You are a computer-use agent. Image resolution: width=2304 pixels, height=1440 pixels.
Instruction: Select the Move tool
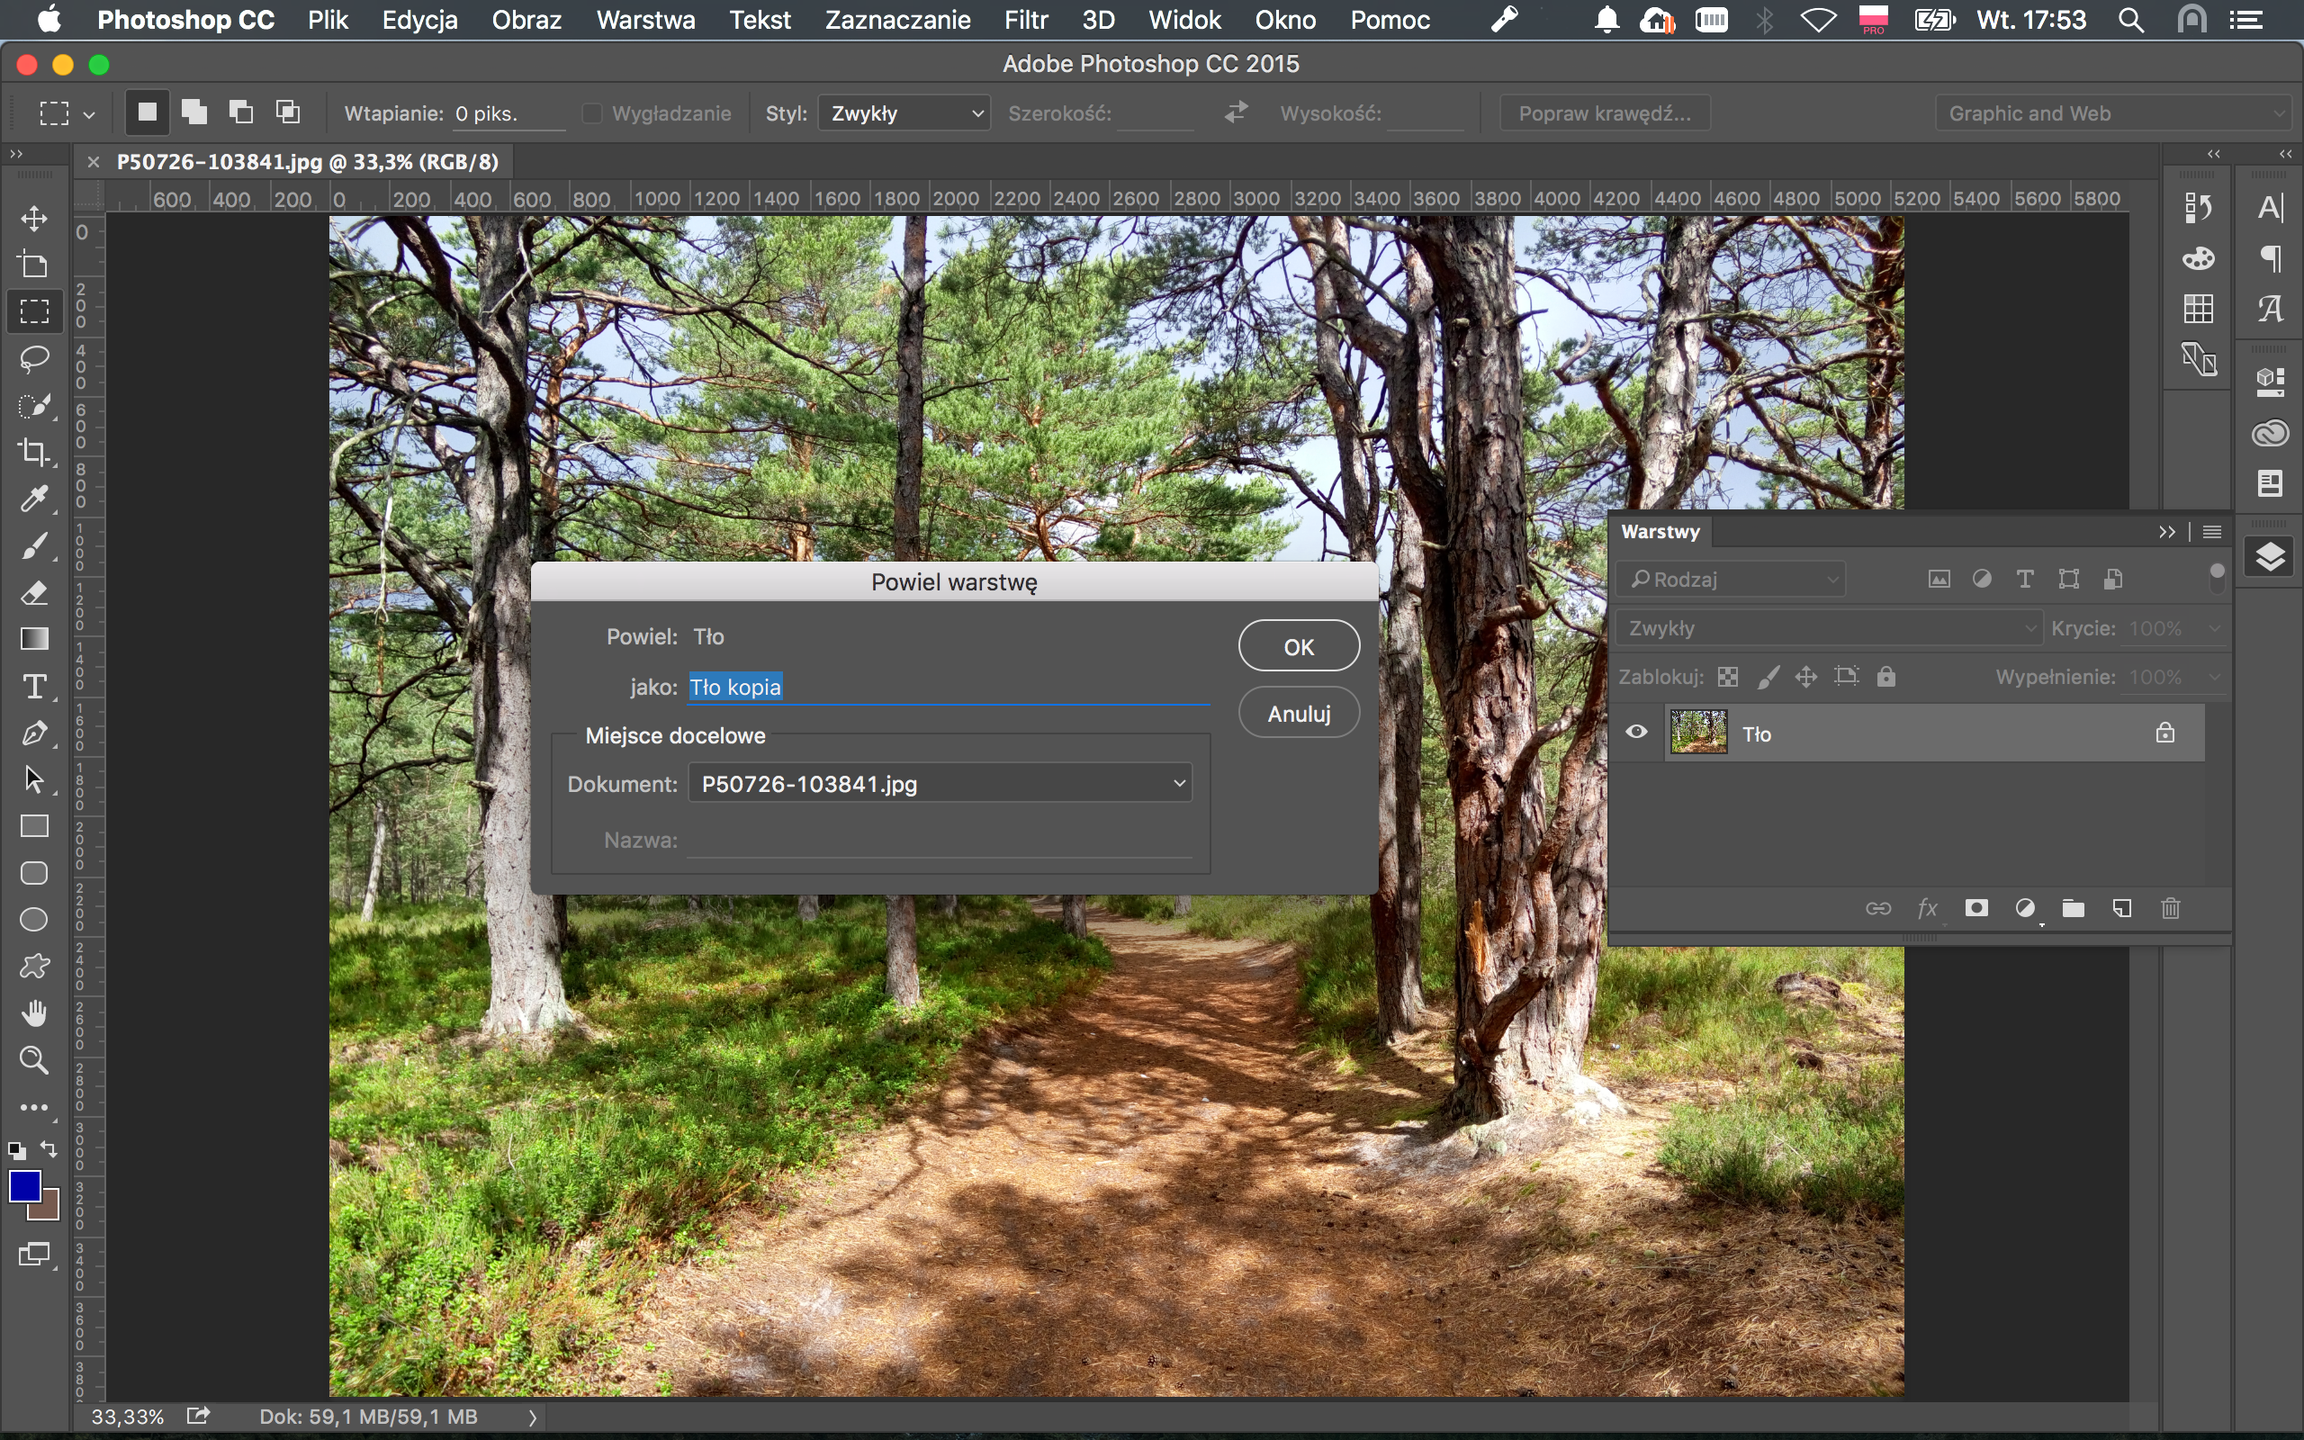34,218
